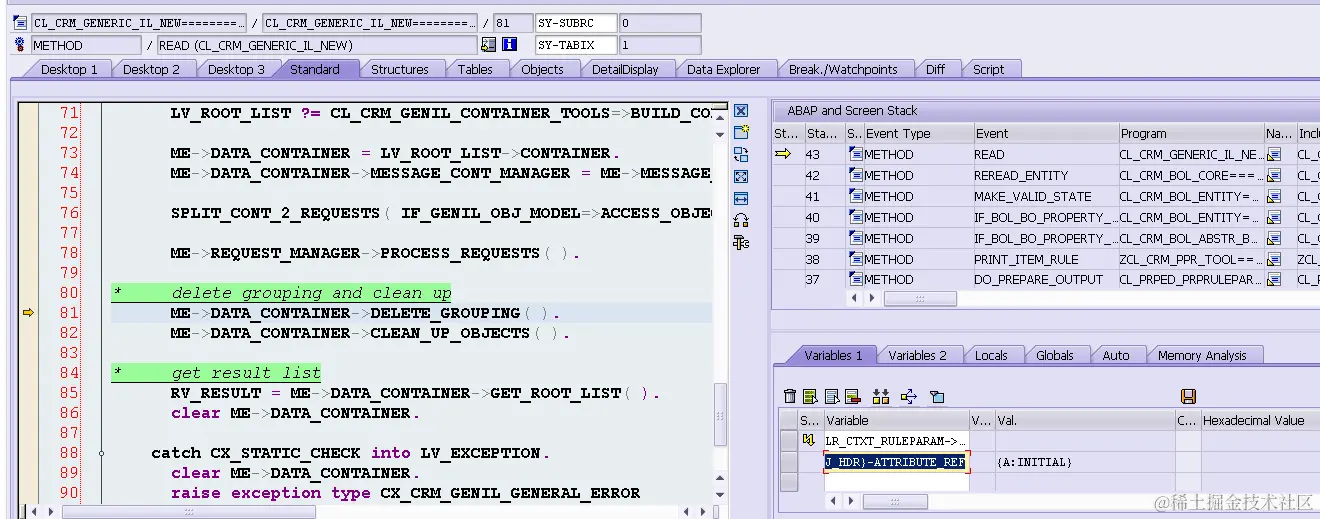Open the DetailDisplay tab
Image resolution: width=1320 pixels, height=519 pixels.
tap(625, 69)
